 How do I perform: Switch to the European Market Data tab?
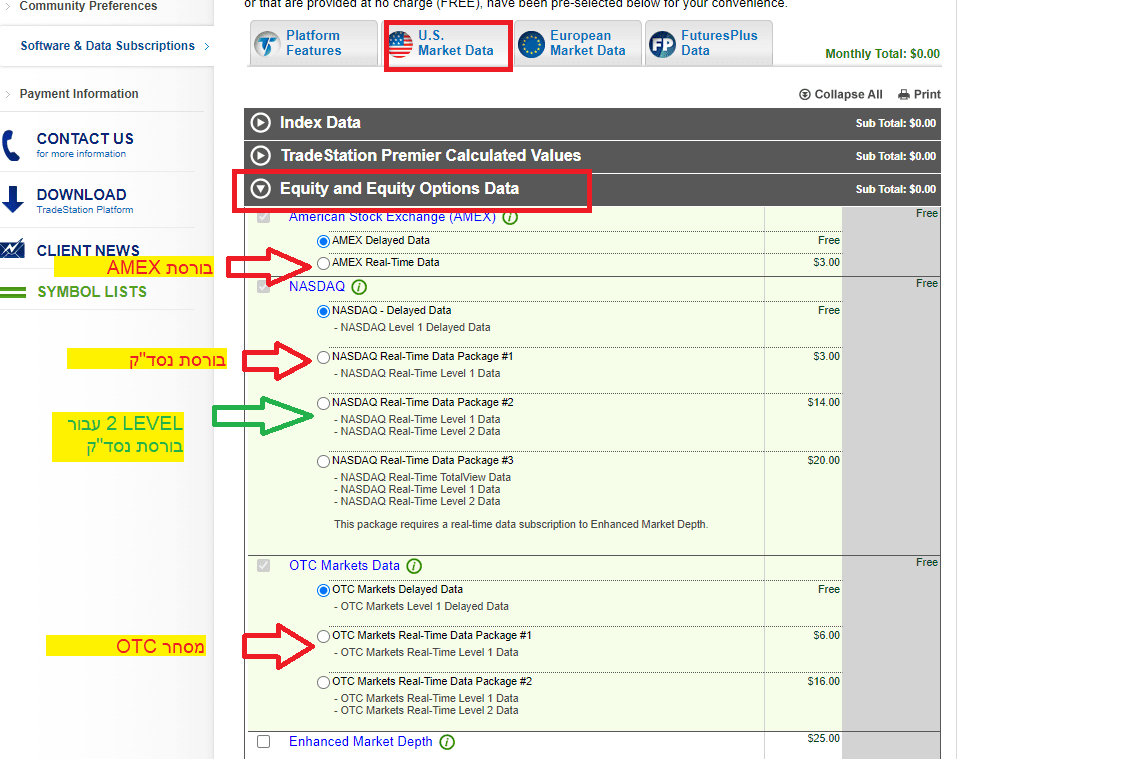578,43
